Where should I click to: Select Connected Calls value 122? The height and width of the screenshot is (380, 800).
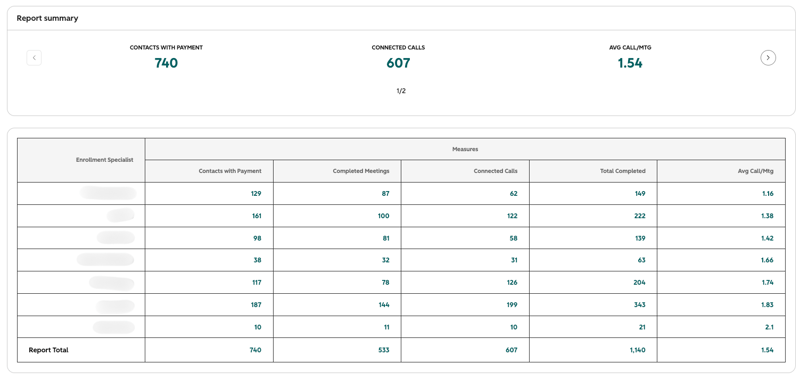[512, 216]
